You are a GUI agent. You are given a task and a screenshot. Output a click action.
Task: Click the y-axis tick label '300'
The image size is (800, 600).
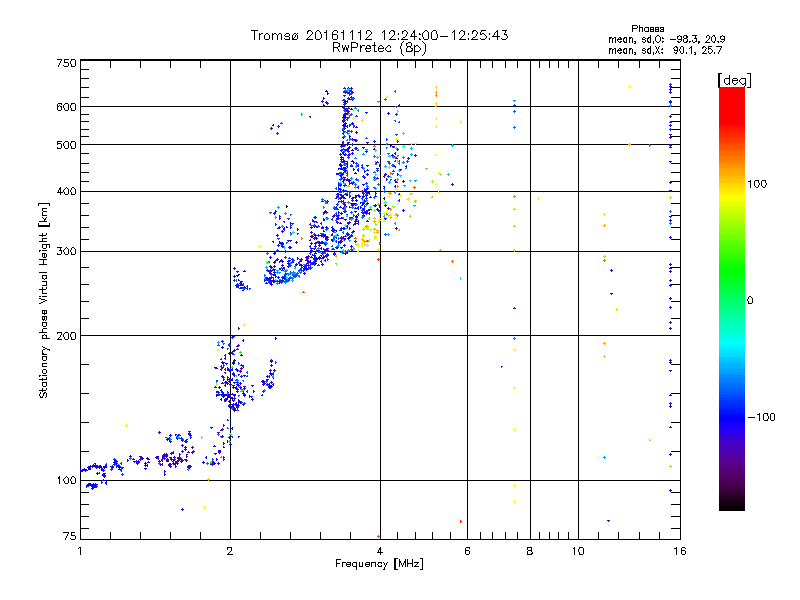[66, 251]
